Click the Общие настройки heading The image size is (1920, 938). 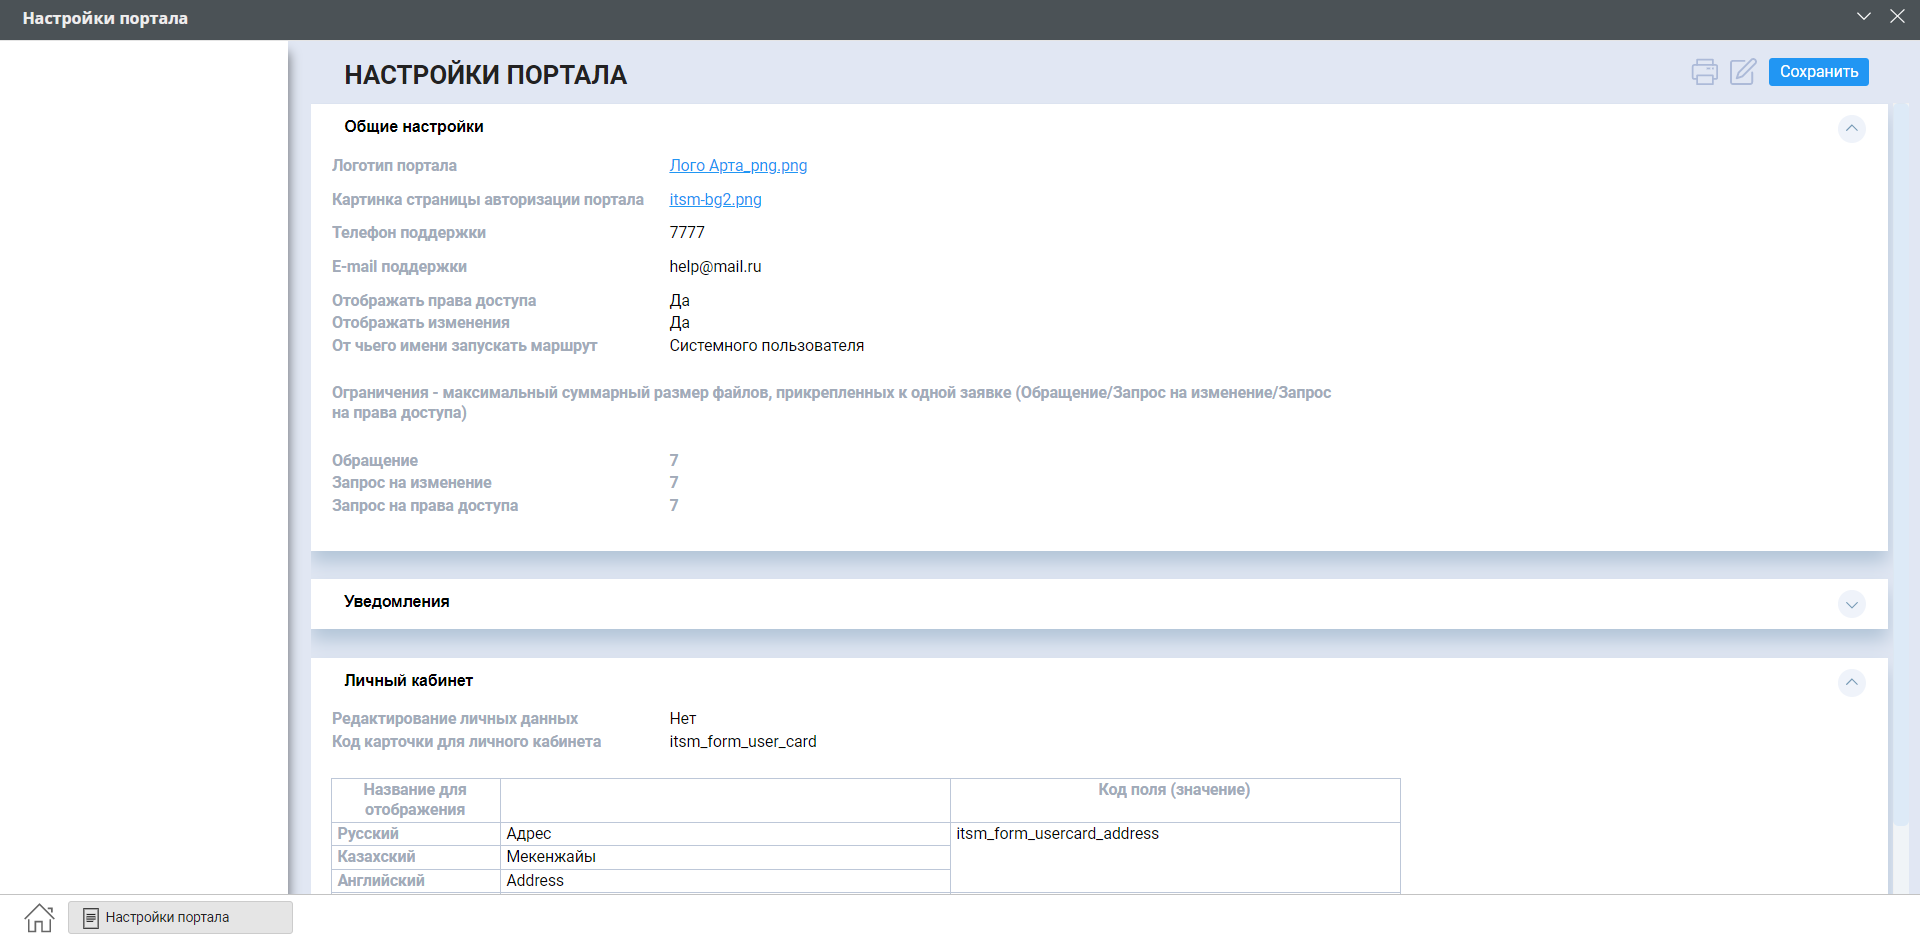coord(414,127)
